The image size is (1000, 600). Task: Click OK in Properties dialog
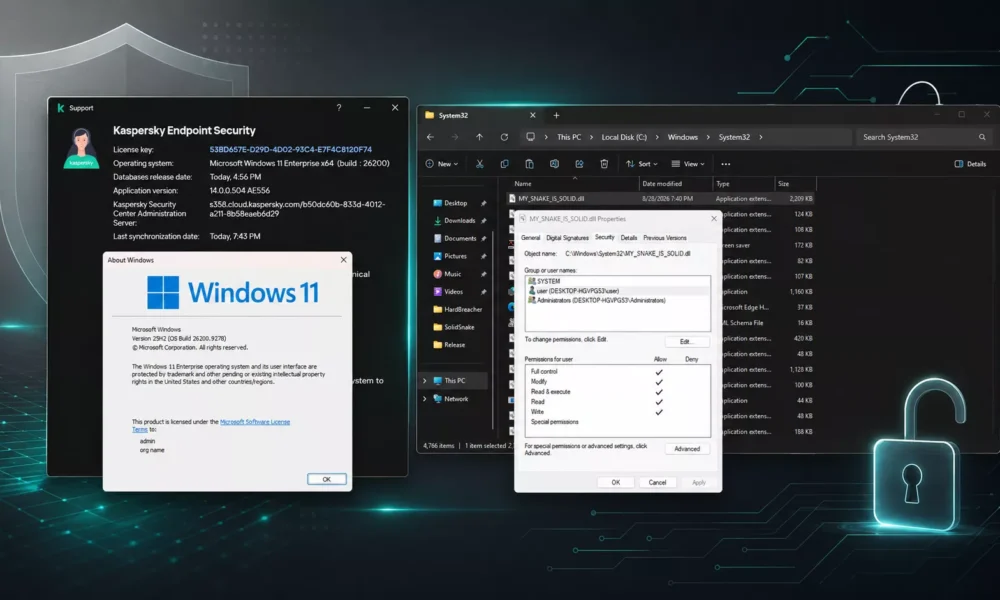tap(615, 482)
